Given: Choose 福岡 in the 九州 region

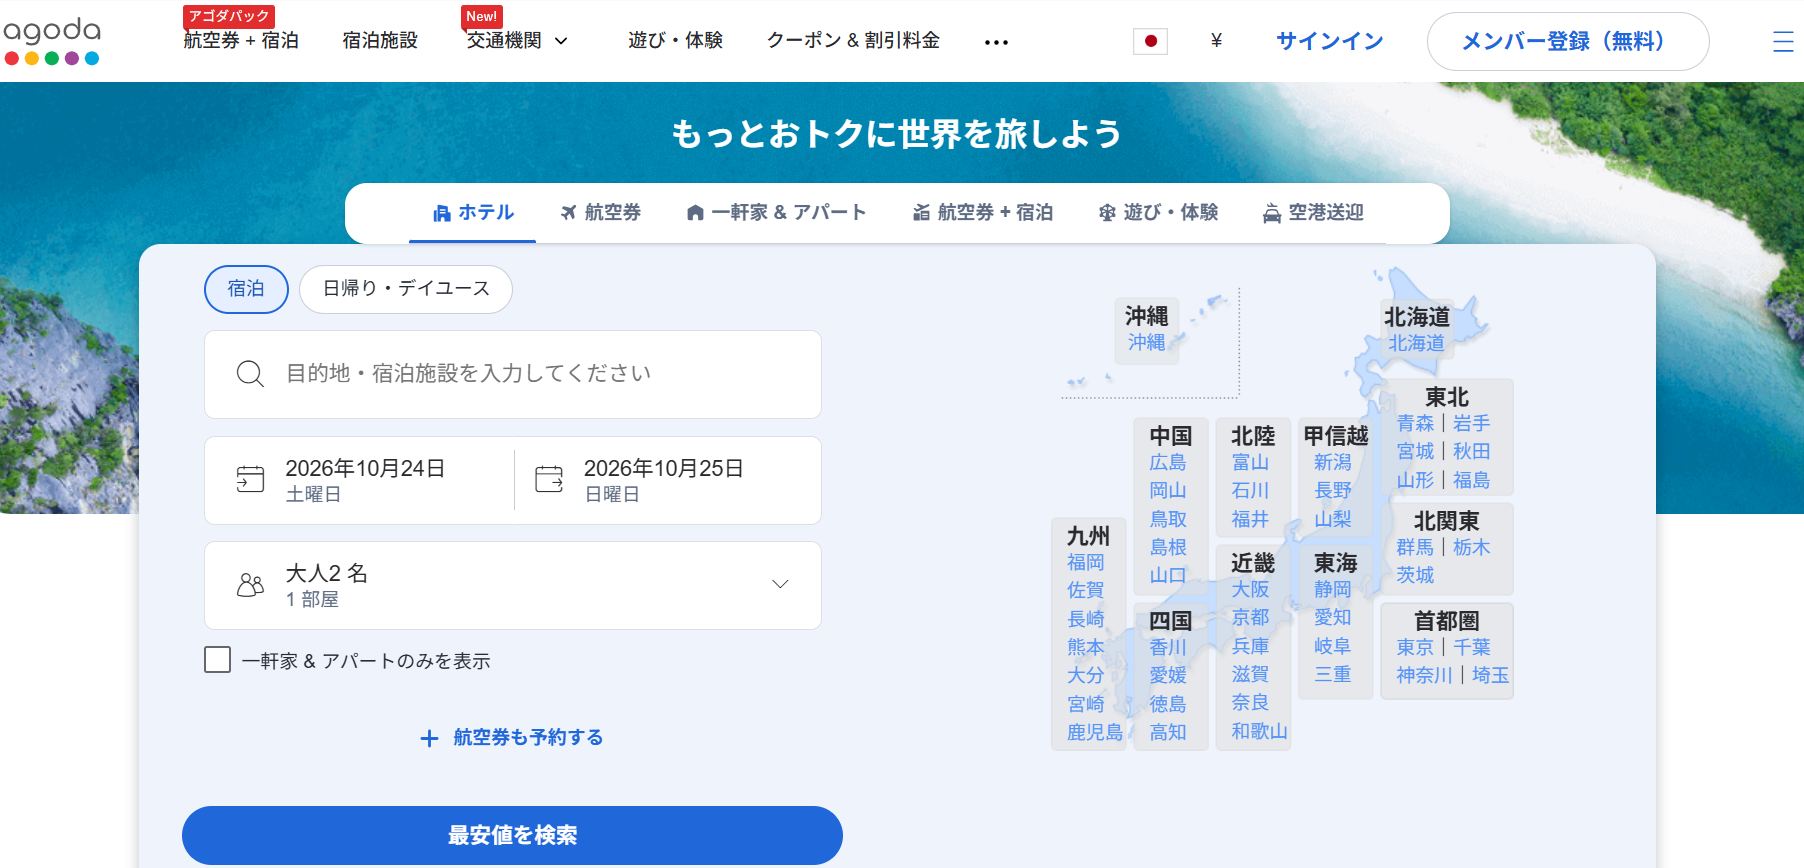Looking at the screenshot, I should 1086,563.
